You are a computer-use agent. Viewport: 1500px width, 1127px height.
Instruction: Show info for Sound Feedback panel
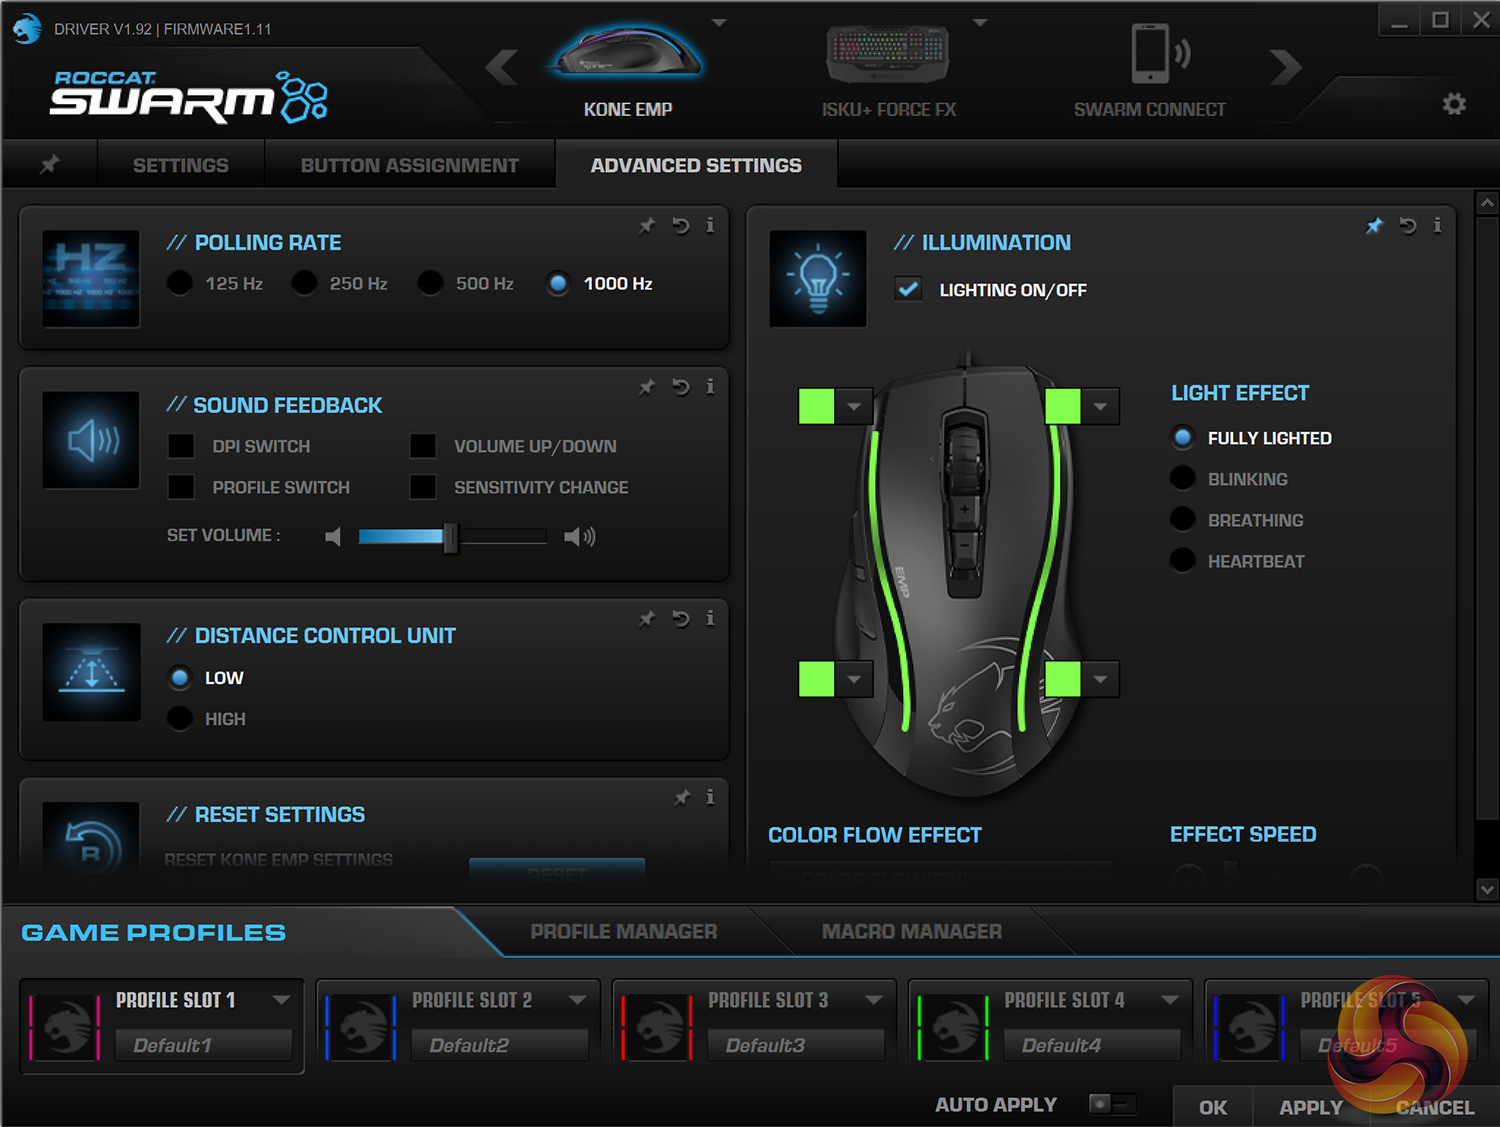click(710, 387)
